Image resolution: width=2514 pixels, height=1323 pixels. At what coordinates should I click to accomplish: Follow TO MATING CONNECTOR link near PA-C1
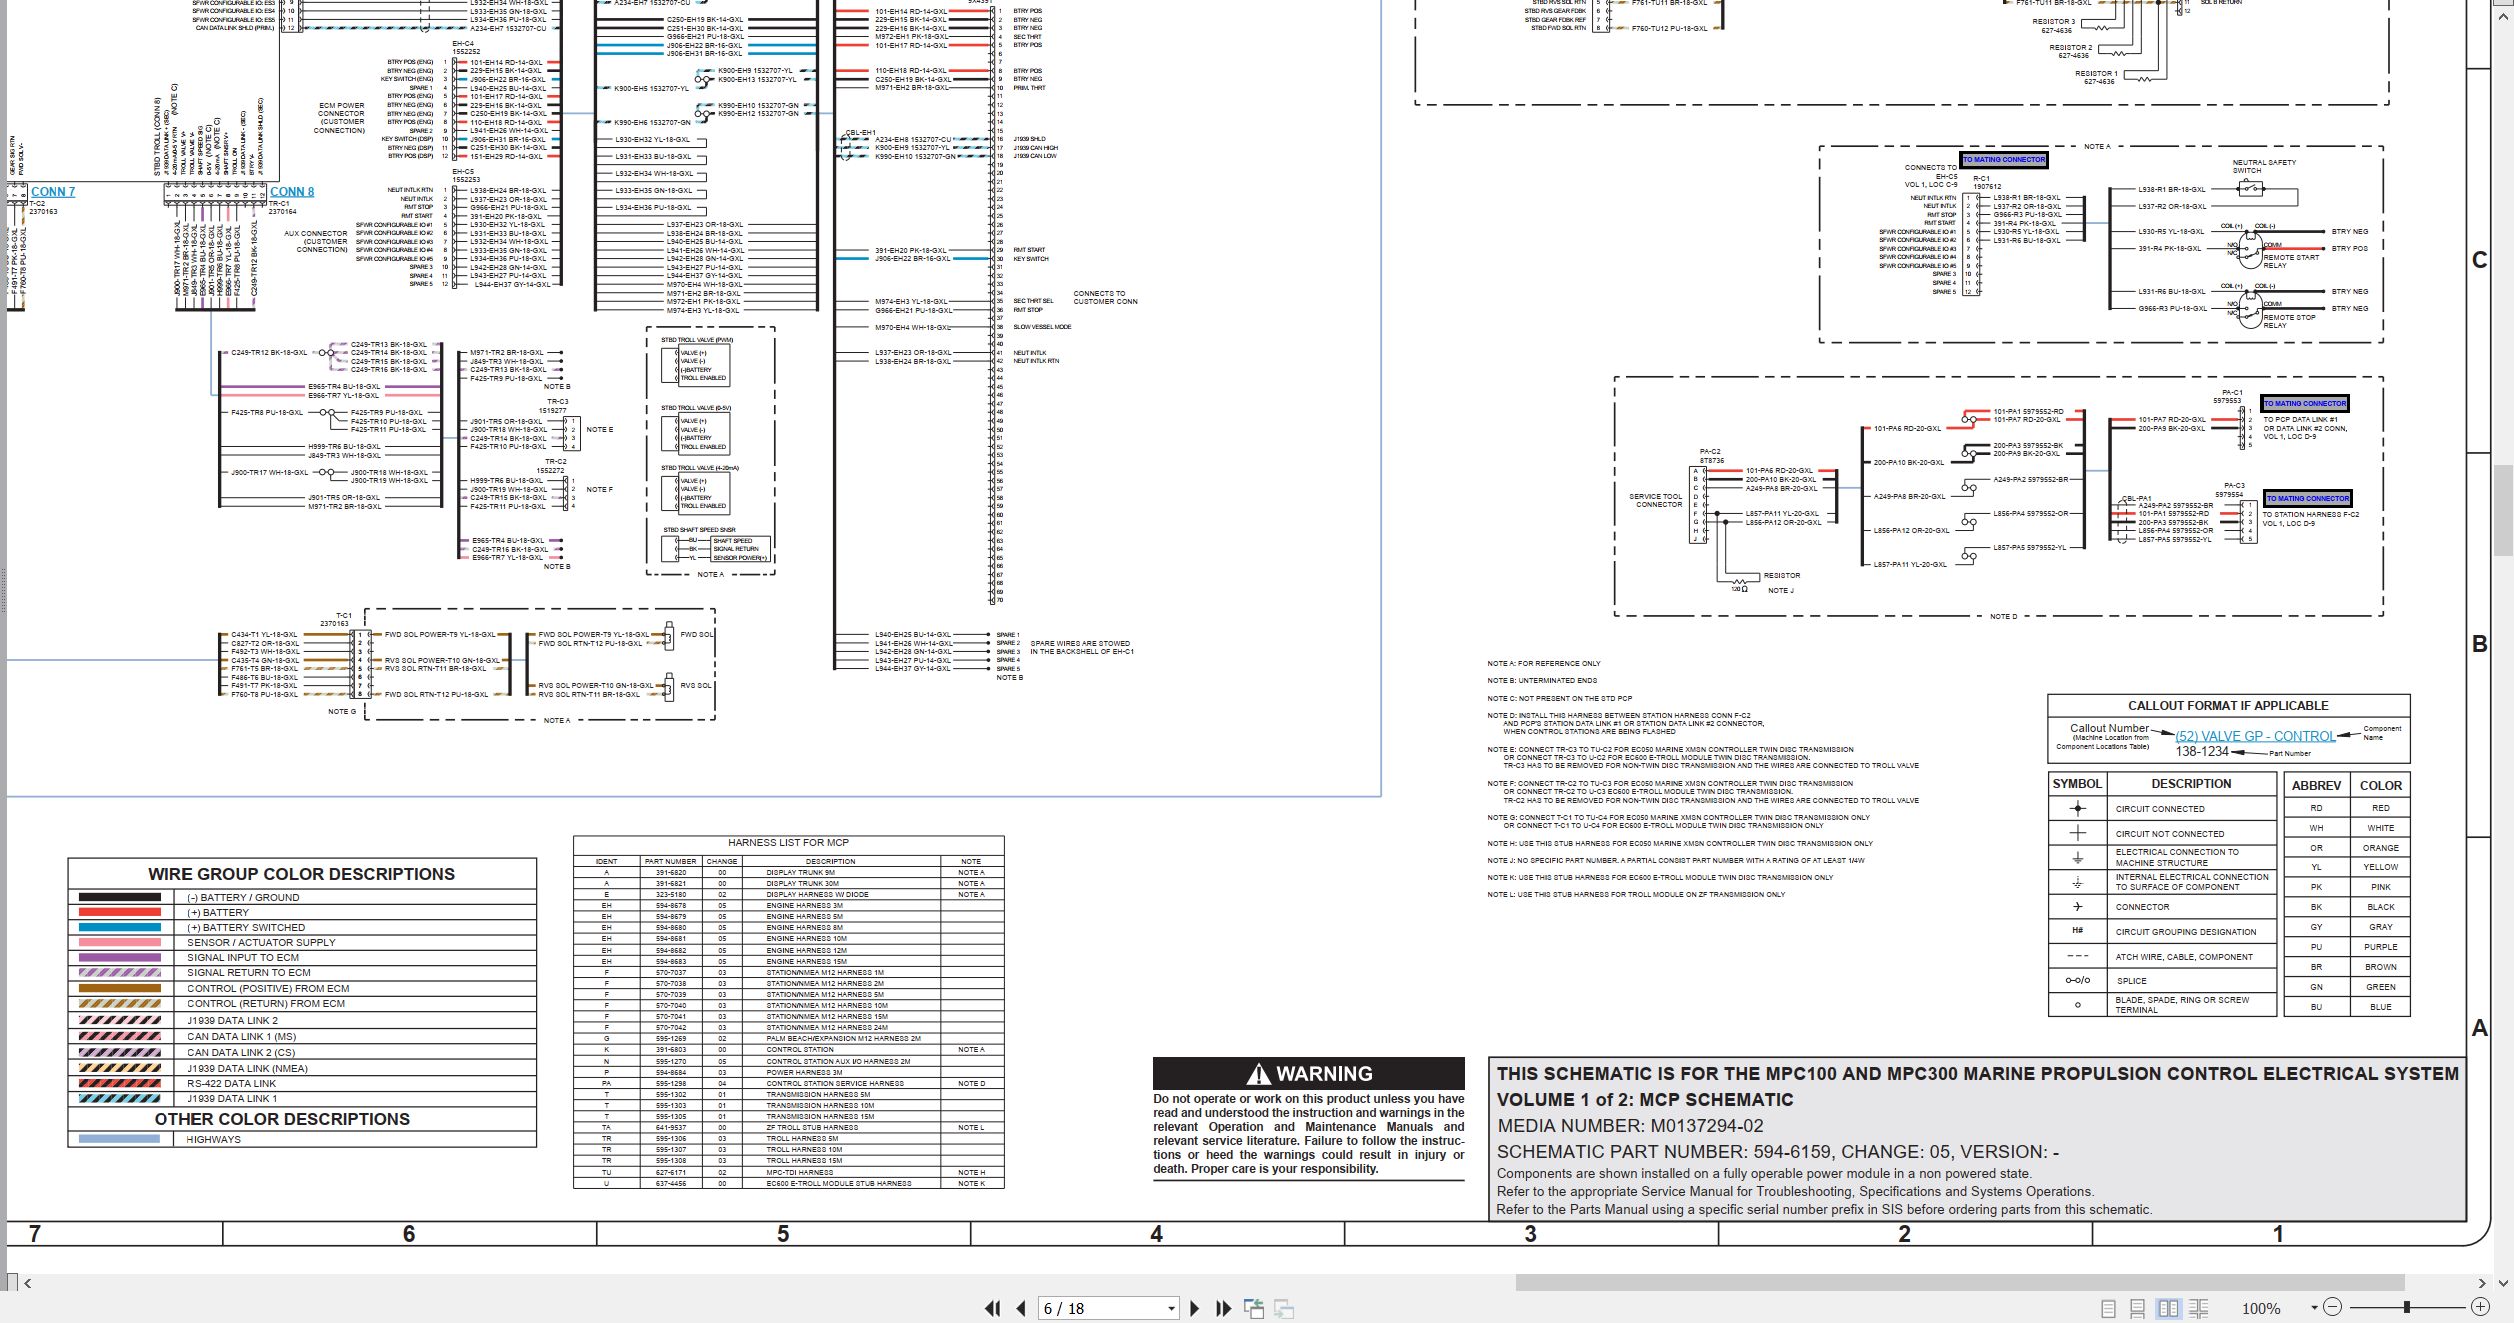pyautogui.click(x=2305, y=404)
